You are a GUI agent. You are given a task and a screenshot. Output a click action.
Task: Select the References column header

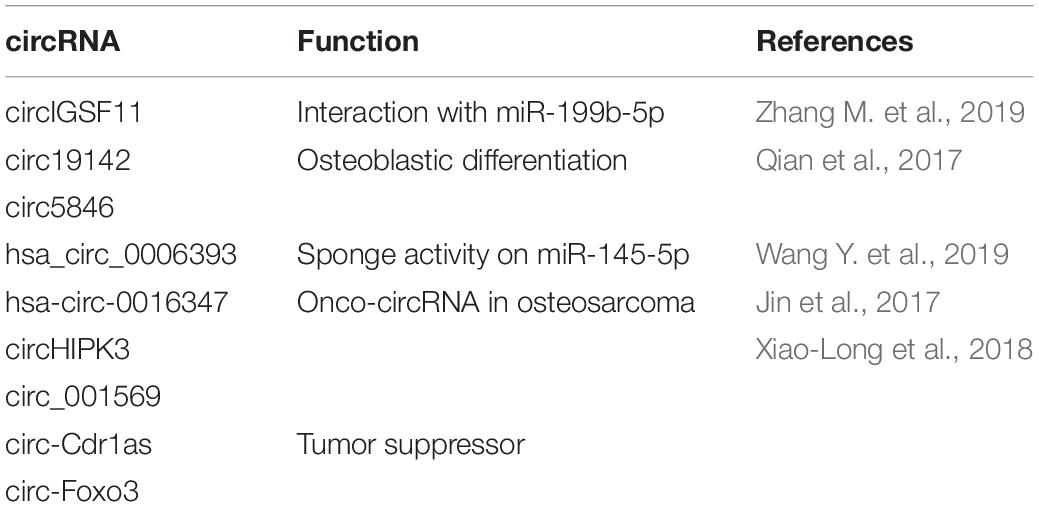[835, 42]
